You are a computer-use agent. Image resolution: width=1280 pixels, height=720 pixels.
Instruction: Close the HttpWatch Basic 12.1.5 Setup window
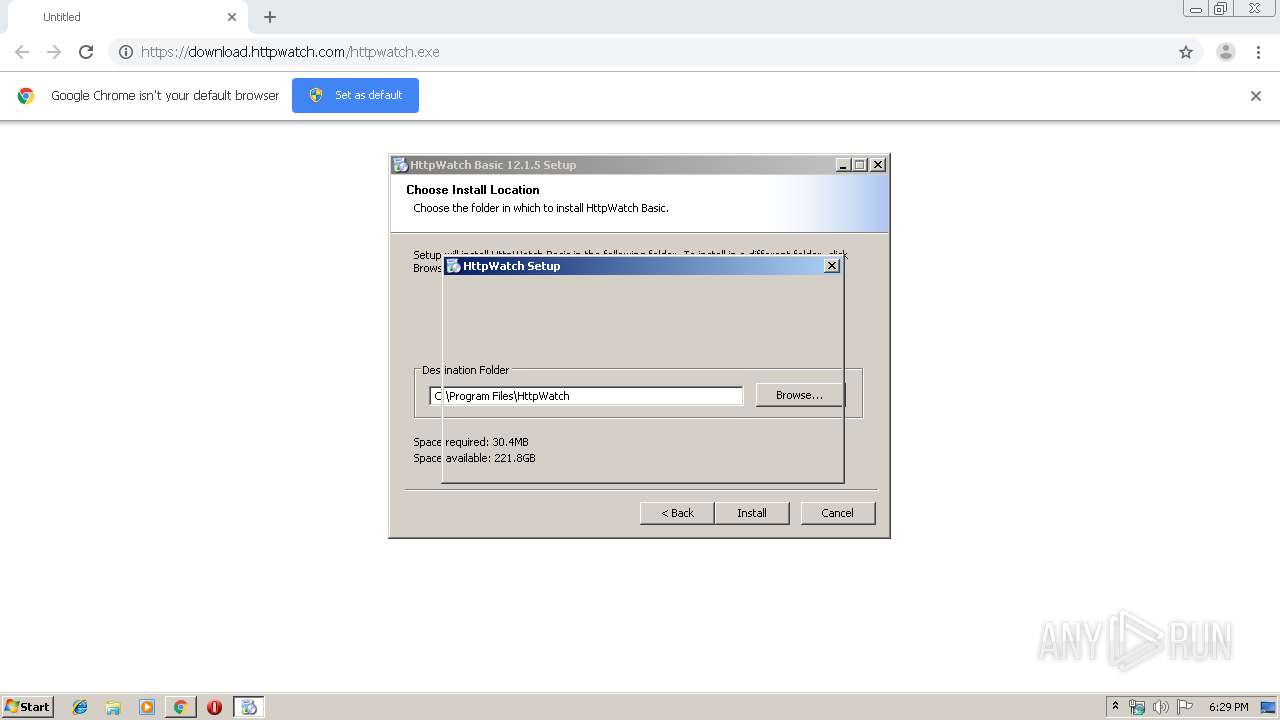click(878, 165)
